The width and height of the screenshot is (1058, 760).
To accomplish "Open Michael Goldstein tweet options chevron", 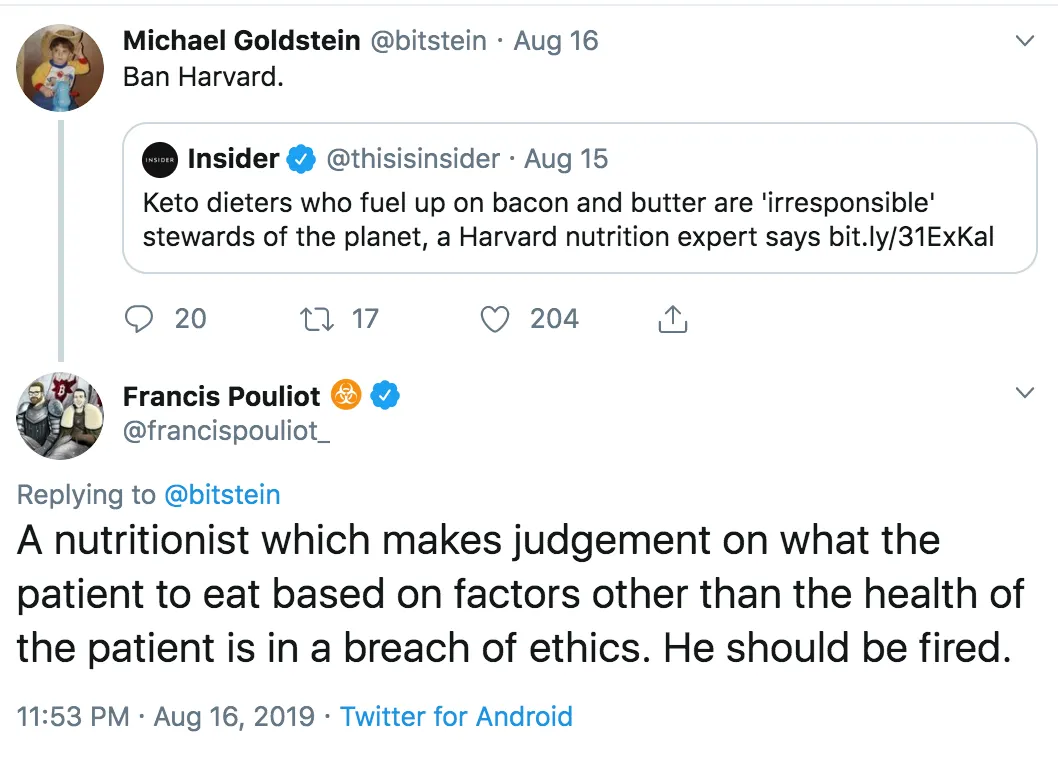I will [x=1025, y=41].
